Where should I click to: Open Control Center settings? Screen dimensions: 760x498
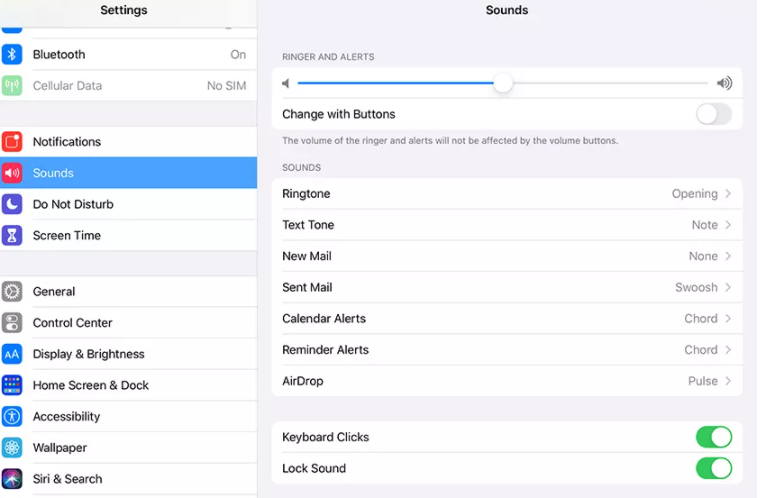point(128,322)
